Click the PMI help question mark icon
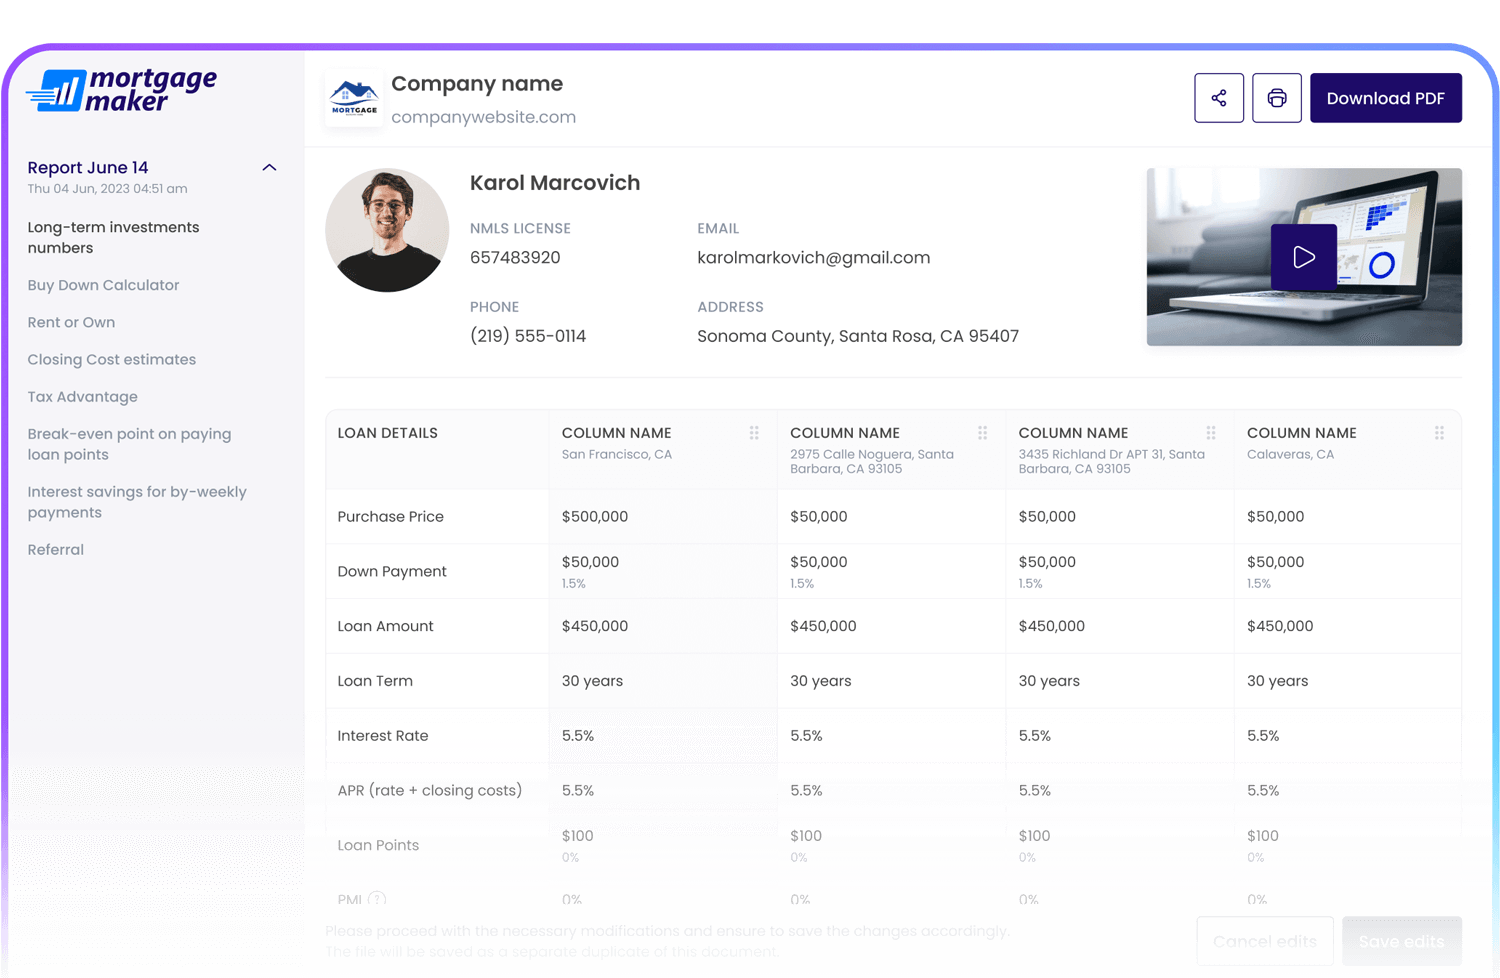Image resolution: width=1500 pixels, height=978 pixels. pyautogui.click(x=377, y=899)
